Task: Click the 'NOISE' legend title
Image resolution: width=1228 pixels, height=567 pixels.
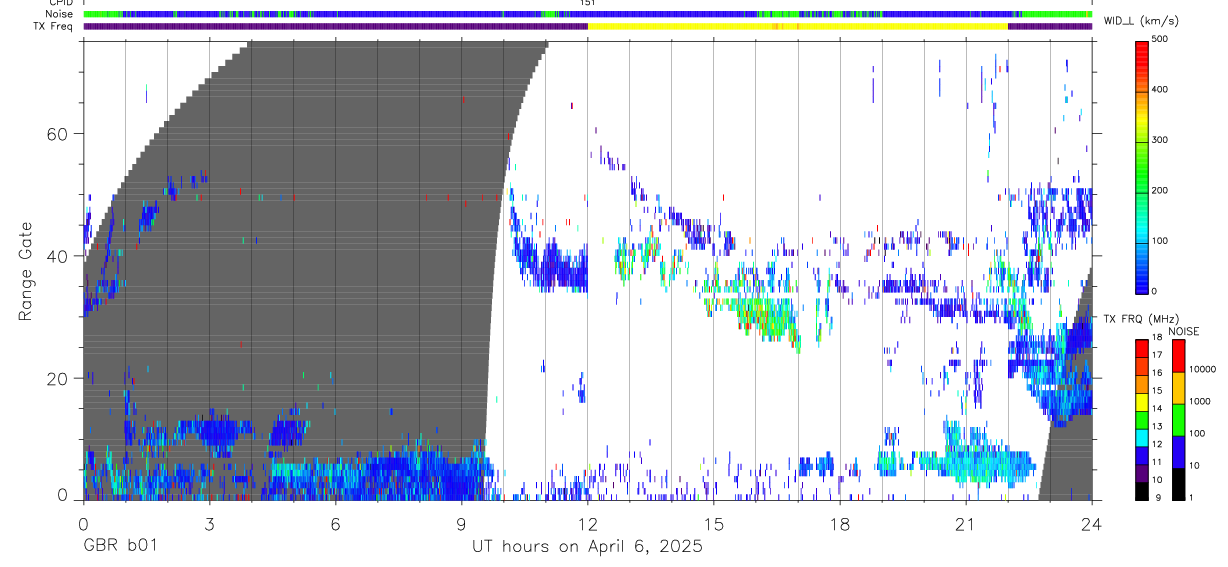Action: 1184,331
